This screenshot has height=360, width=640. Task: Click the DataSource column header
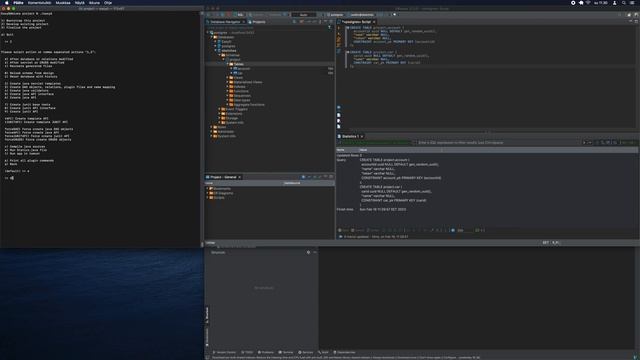292,183
